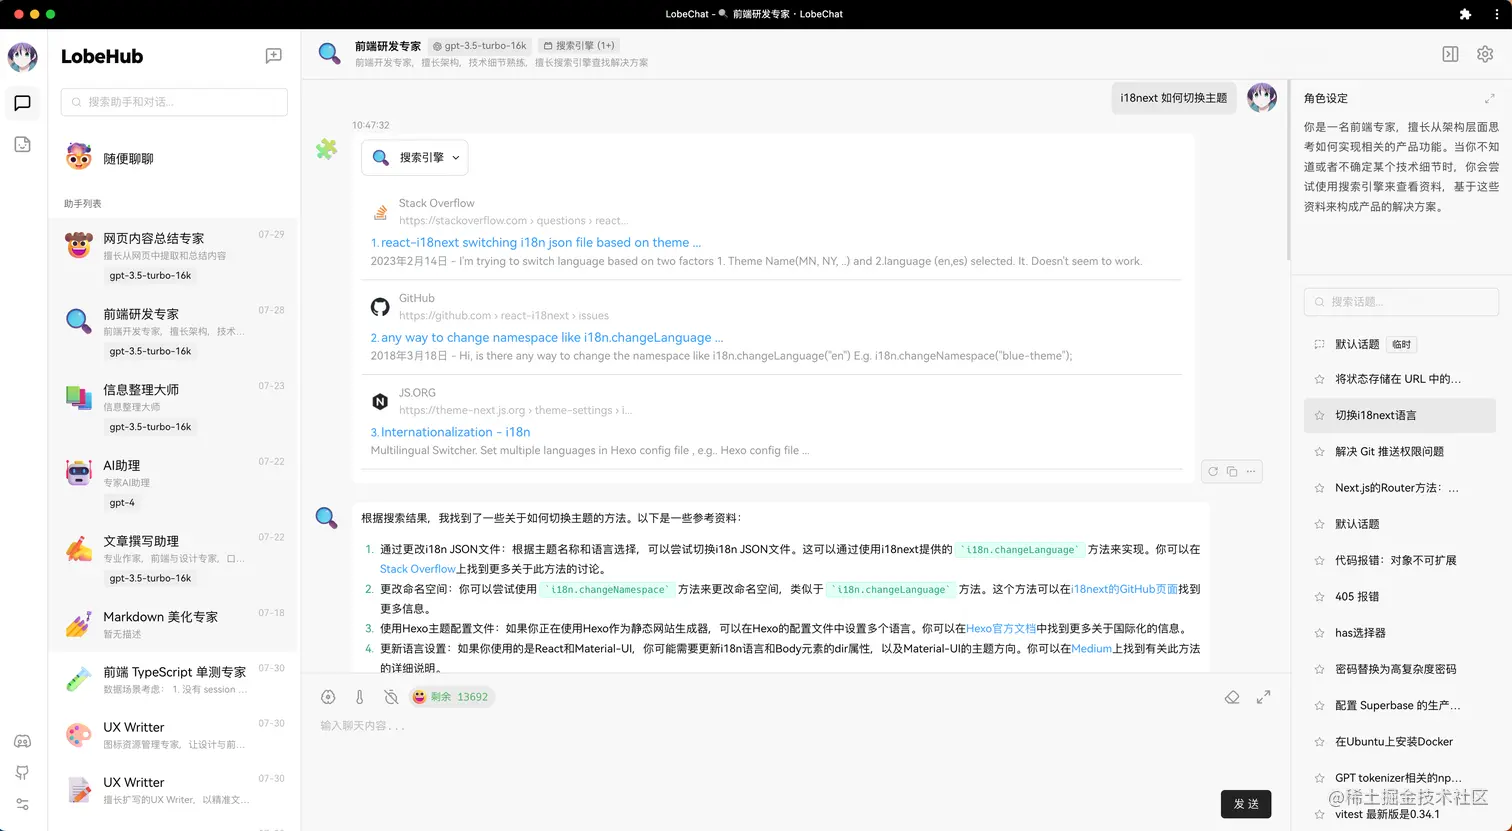Open the 随便聊聊 chat

click(x=174, y=158)
